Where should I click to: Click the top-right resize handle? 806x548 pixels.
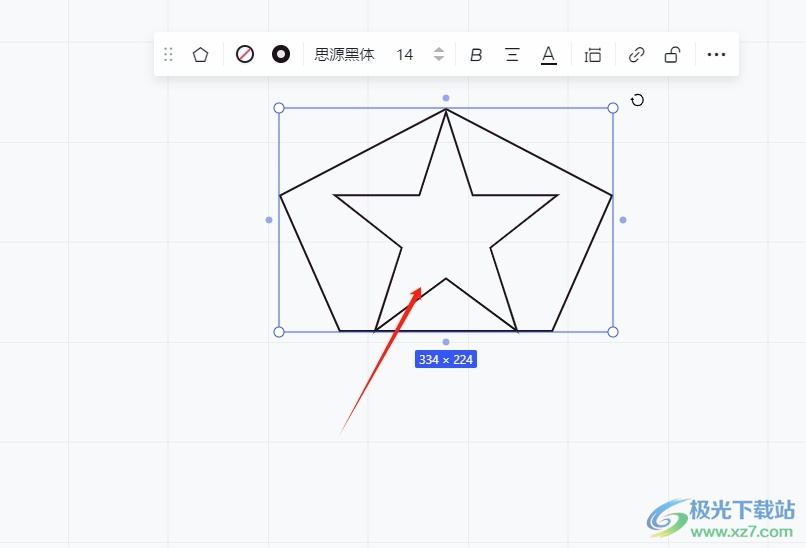click(x=613, y=108)
